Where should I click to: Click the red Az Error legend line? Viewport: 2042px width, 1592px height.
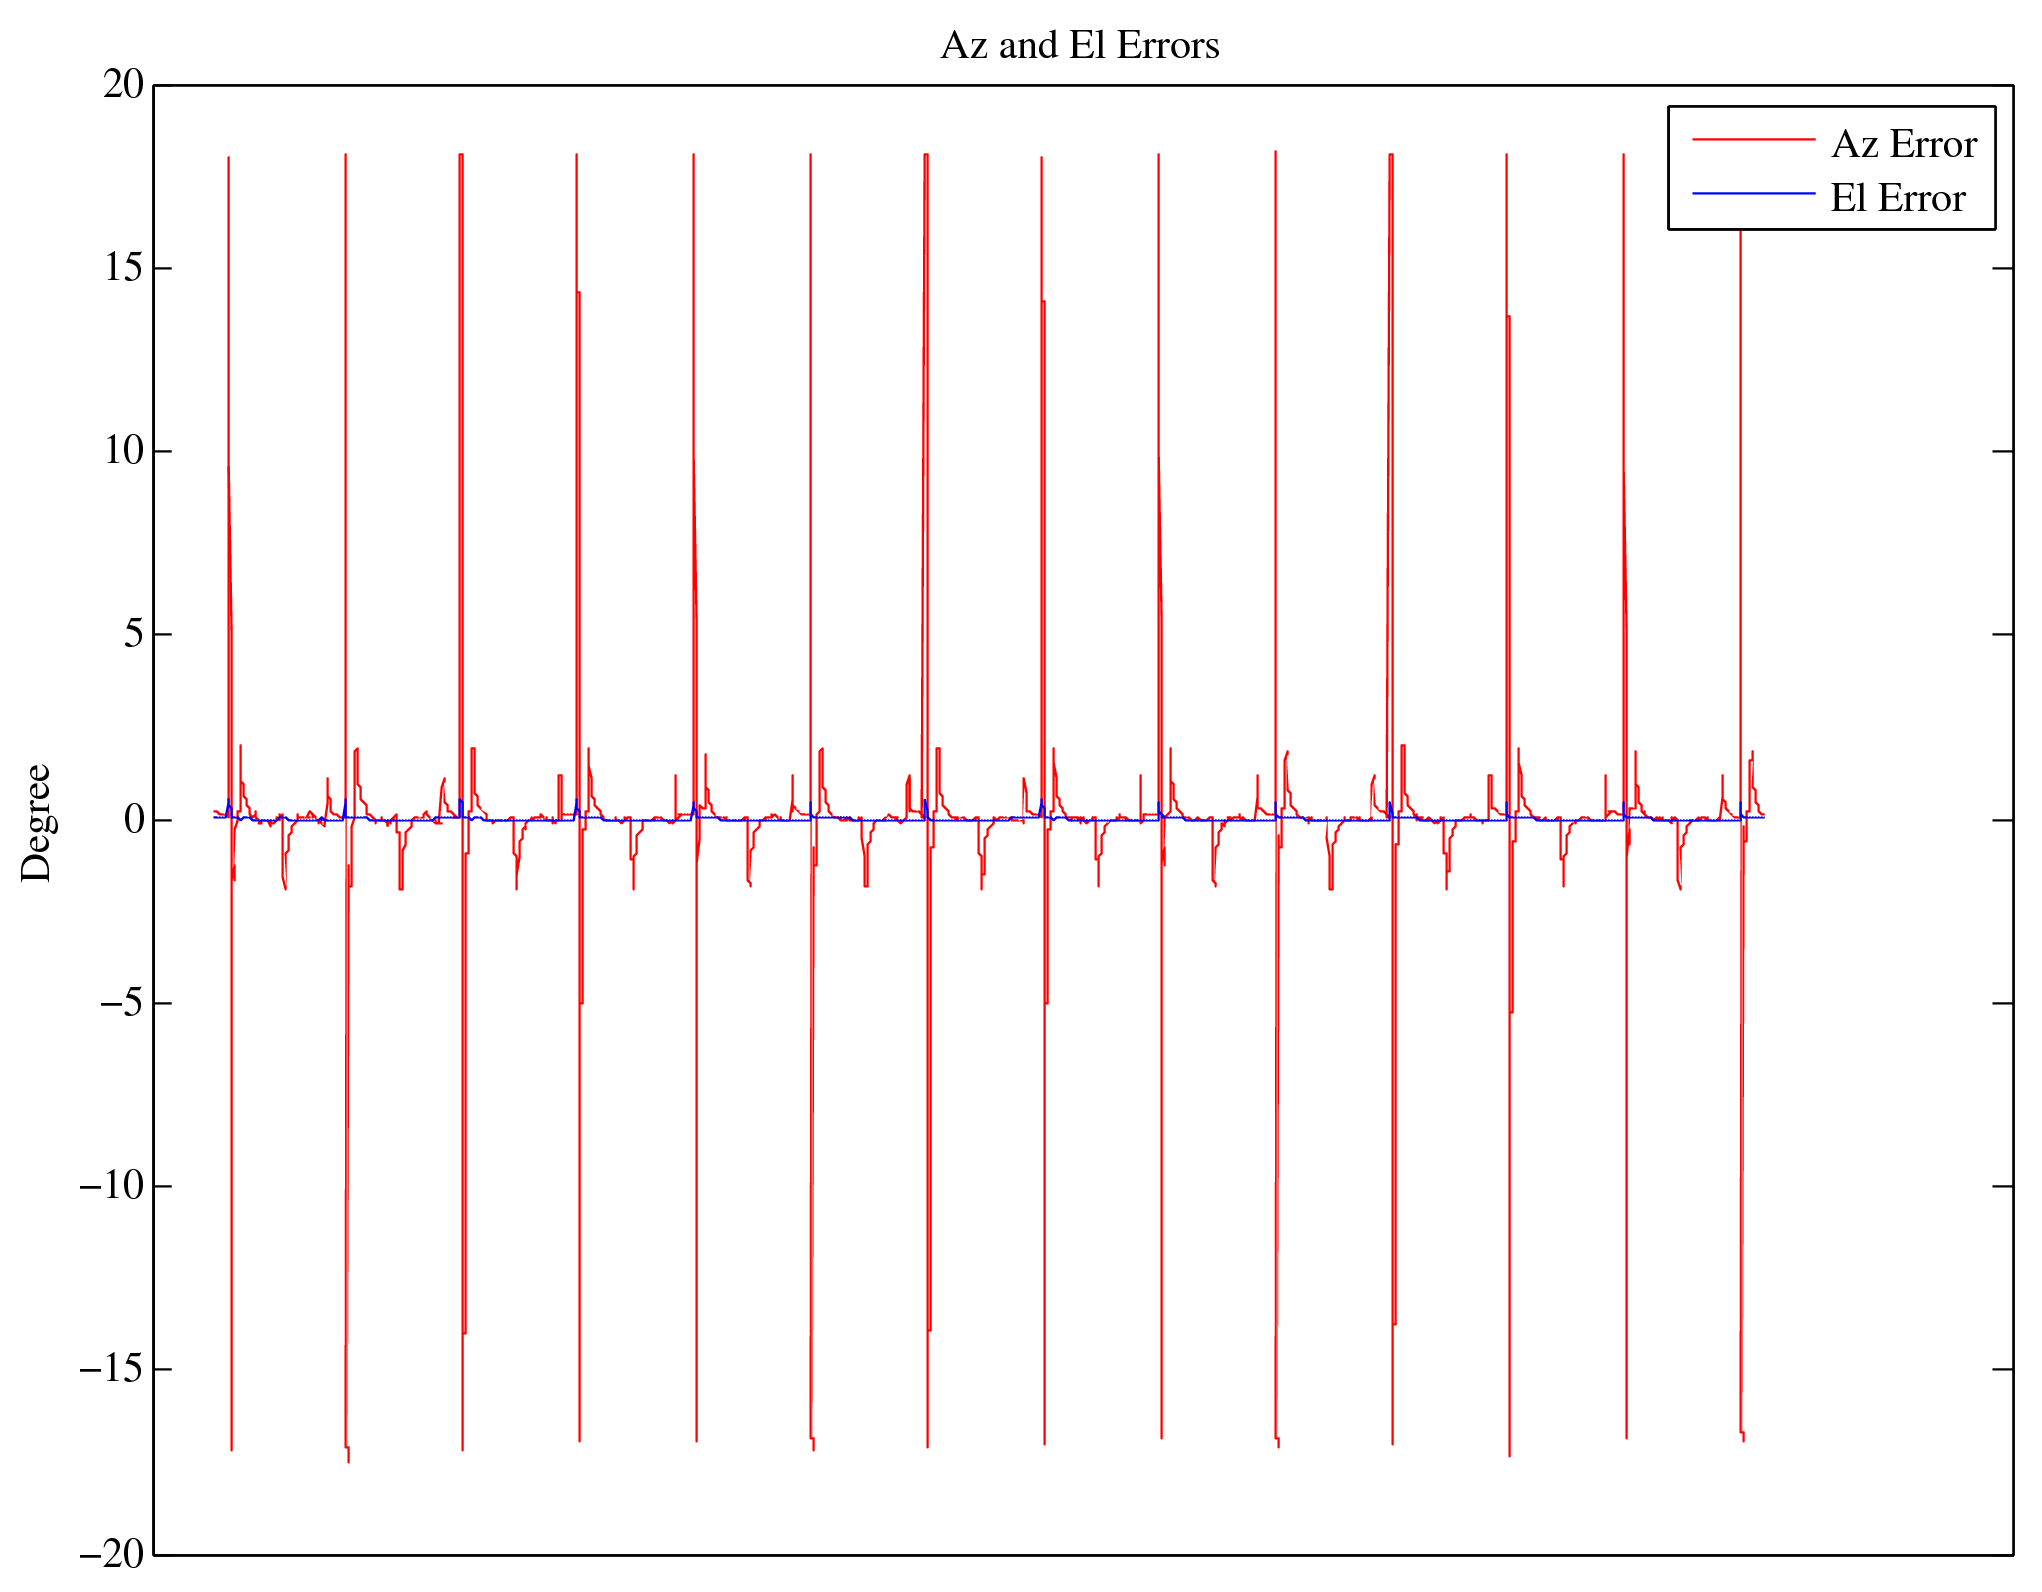coord(1752,141)
